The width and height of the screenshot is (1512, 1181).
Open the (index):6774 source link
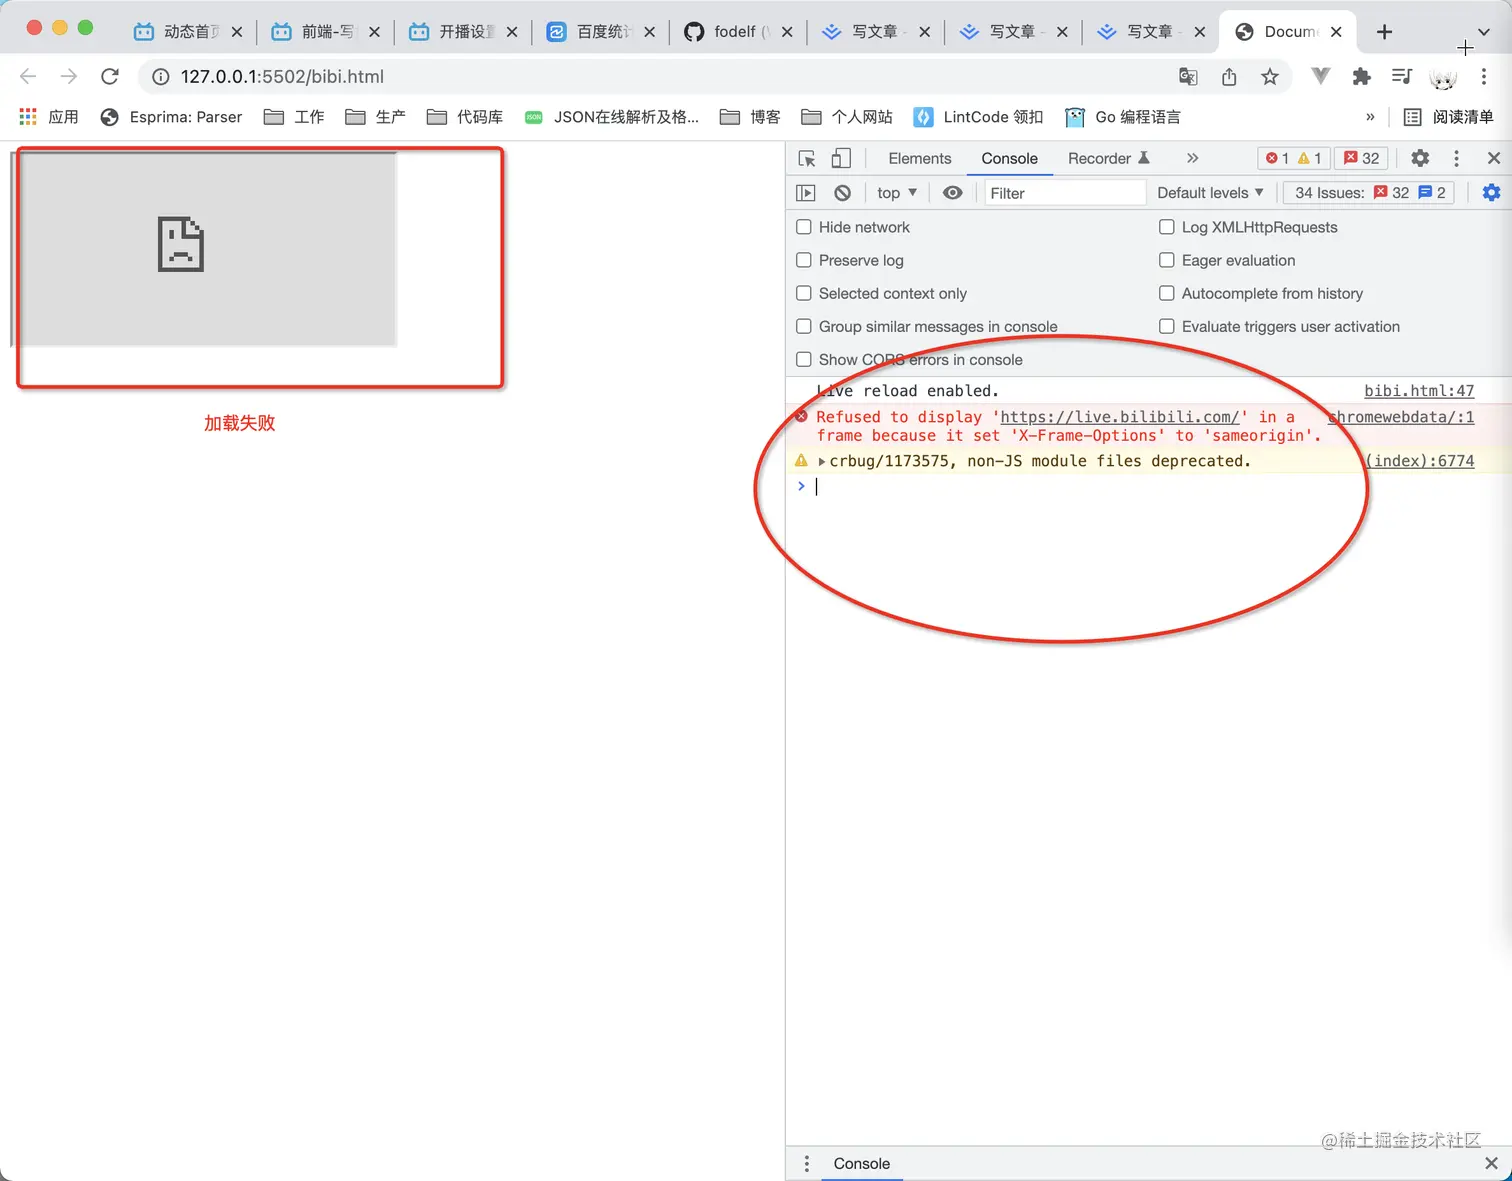coord(1420,461)
